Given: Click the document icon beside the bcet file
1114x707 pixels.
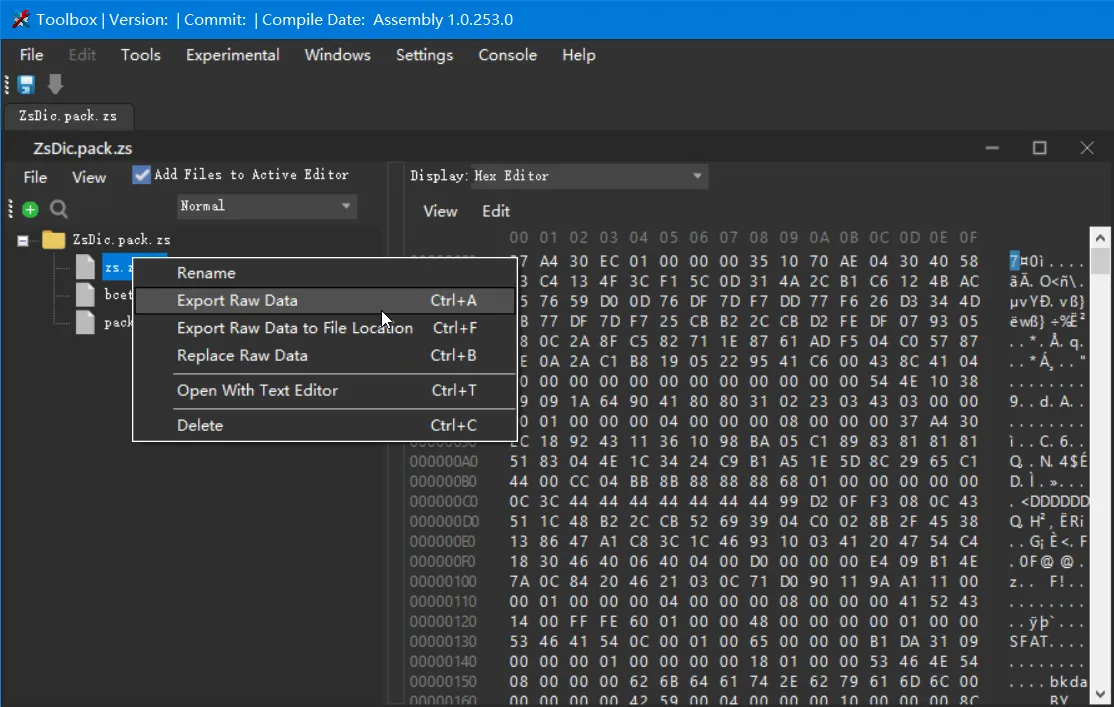Looking at the screenshot, I should (85, 294).
